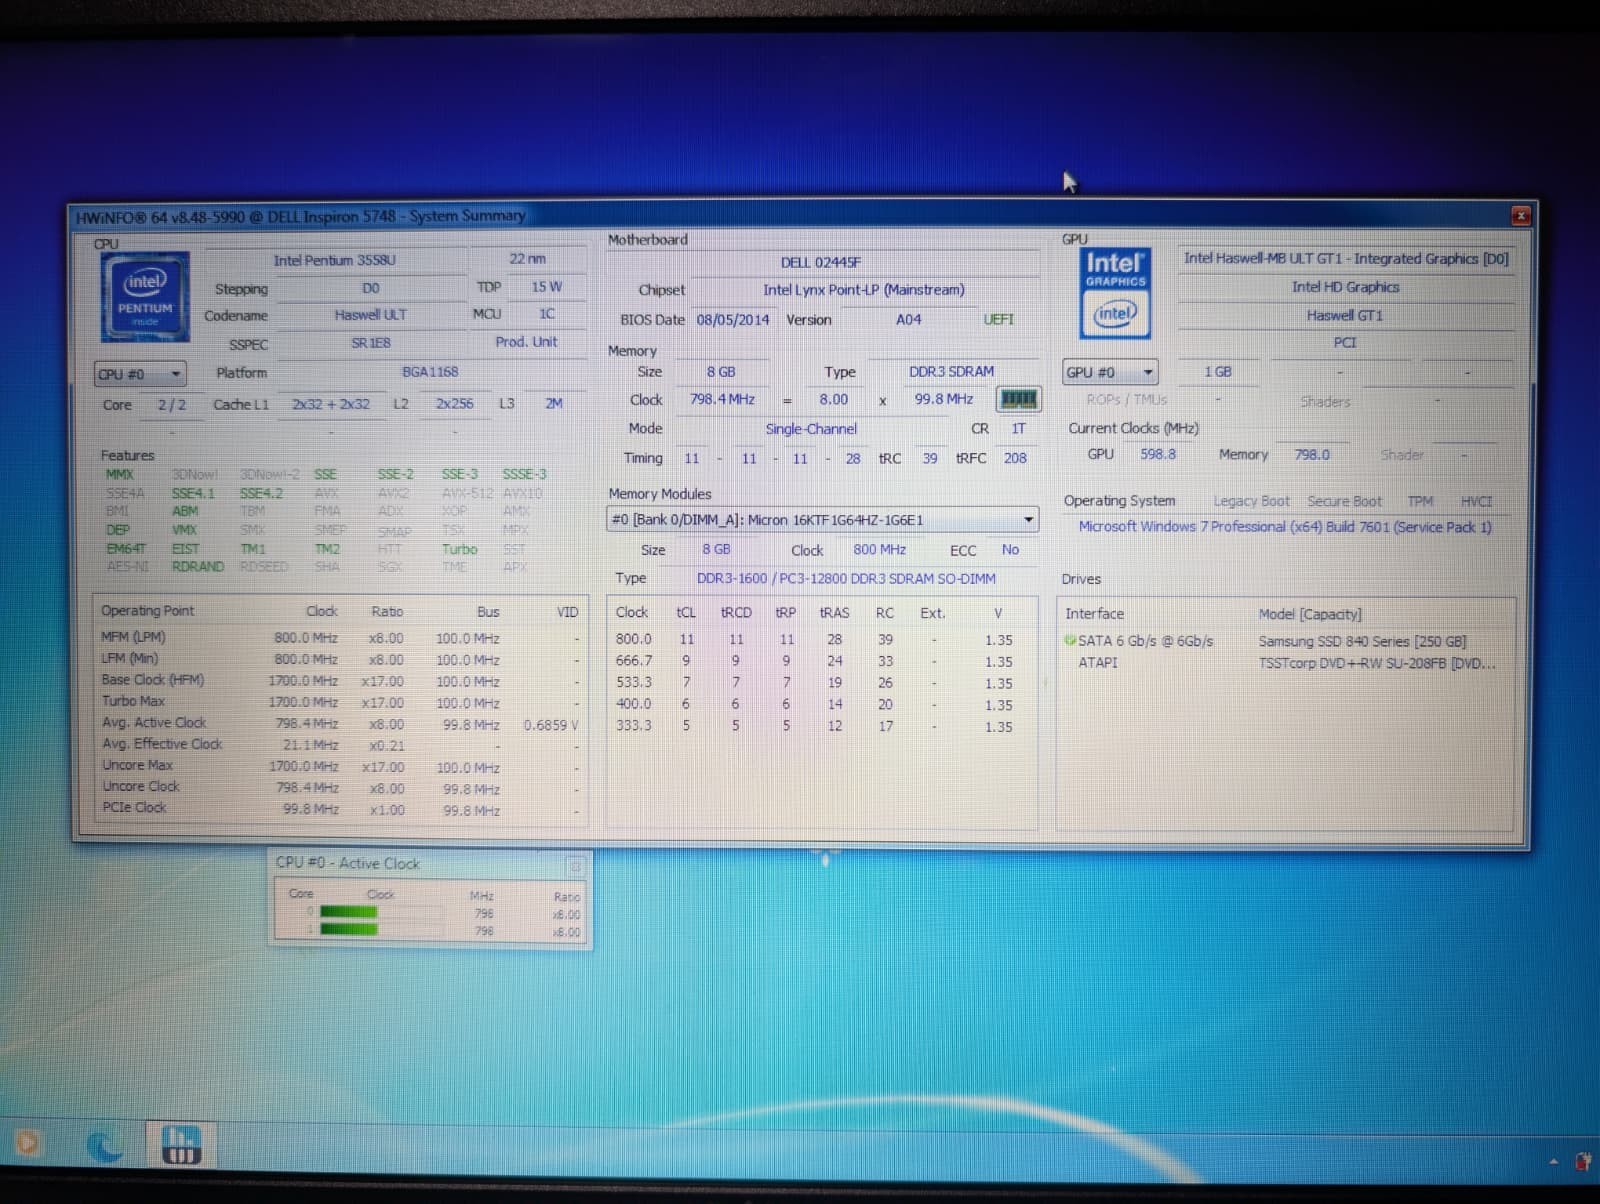1600x1204 pixels.
Task: Click the 'Avg. Effective Clock' row label
Action: (163, 744)
